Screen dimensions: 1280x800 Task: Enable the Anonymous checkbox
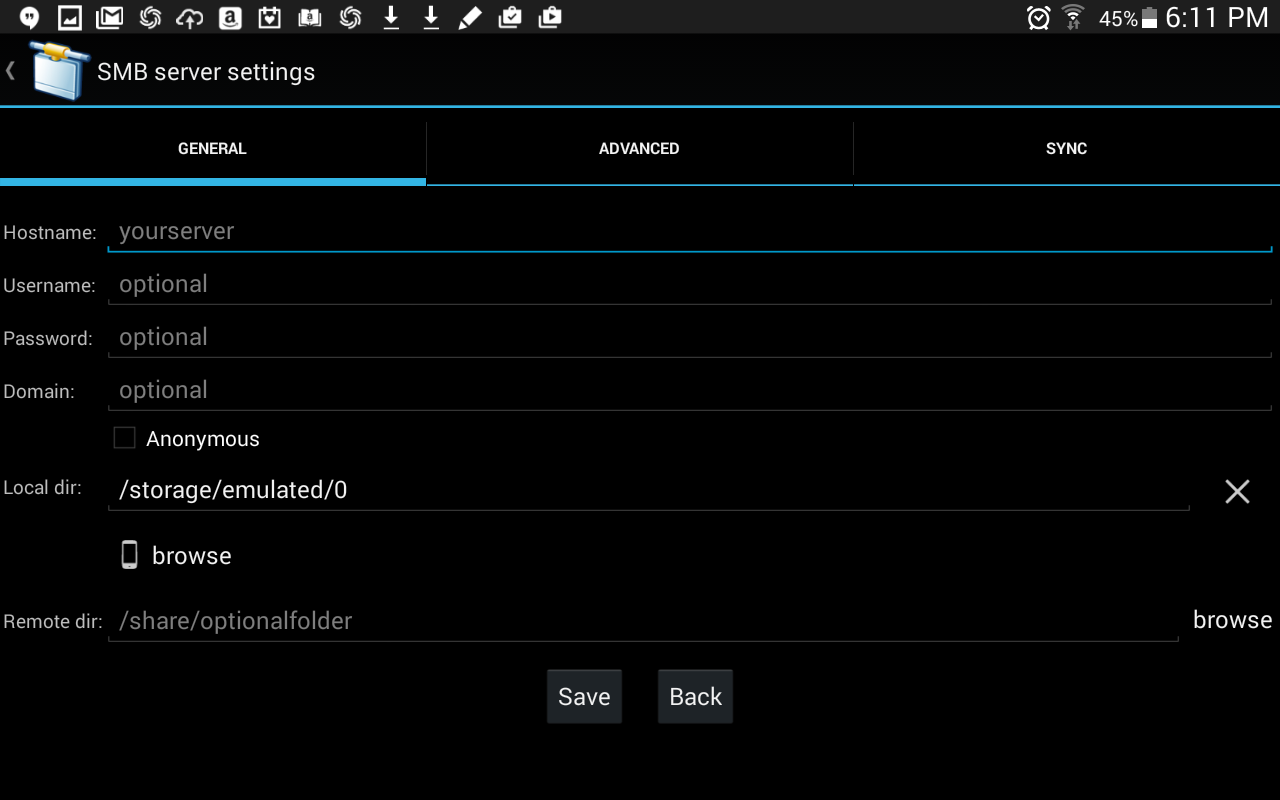click(x=124, y=438)
